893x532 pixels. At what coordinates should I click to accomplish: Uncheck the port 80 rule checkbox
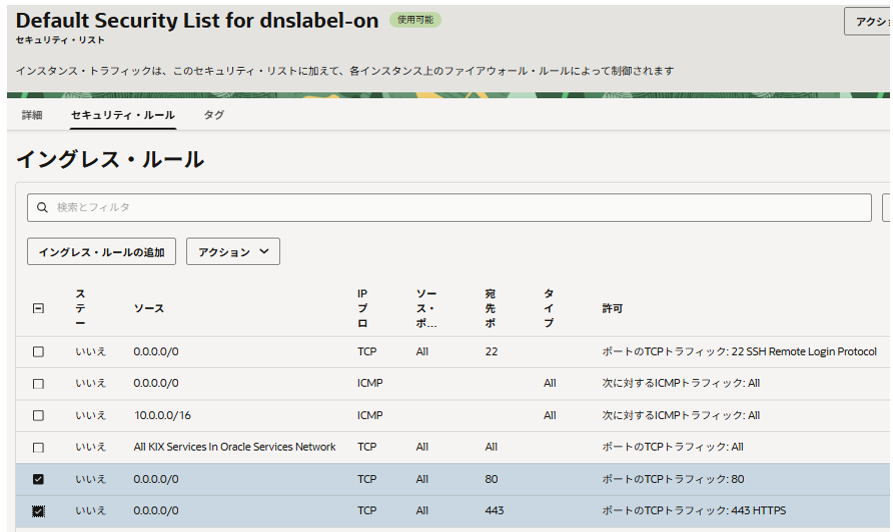39,479
